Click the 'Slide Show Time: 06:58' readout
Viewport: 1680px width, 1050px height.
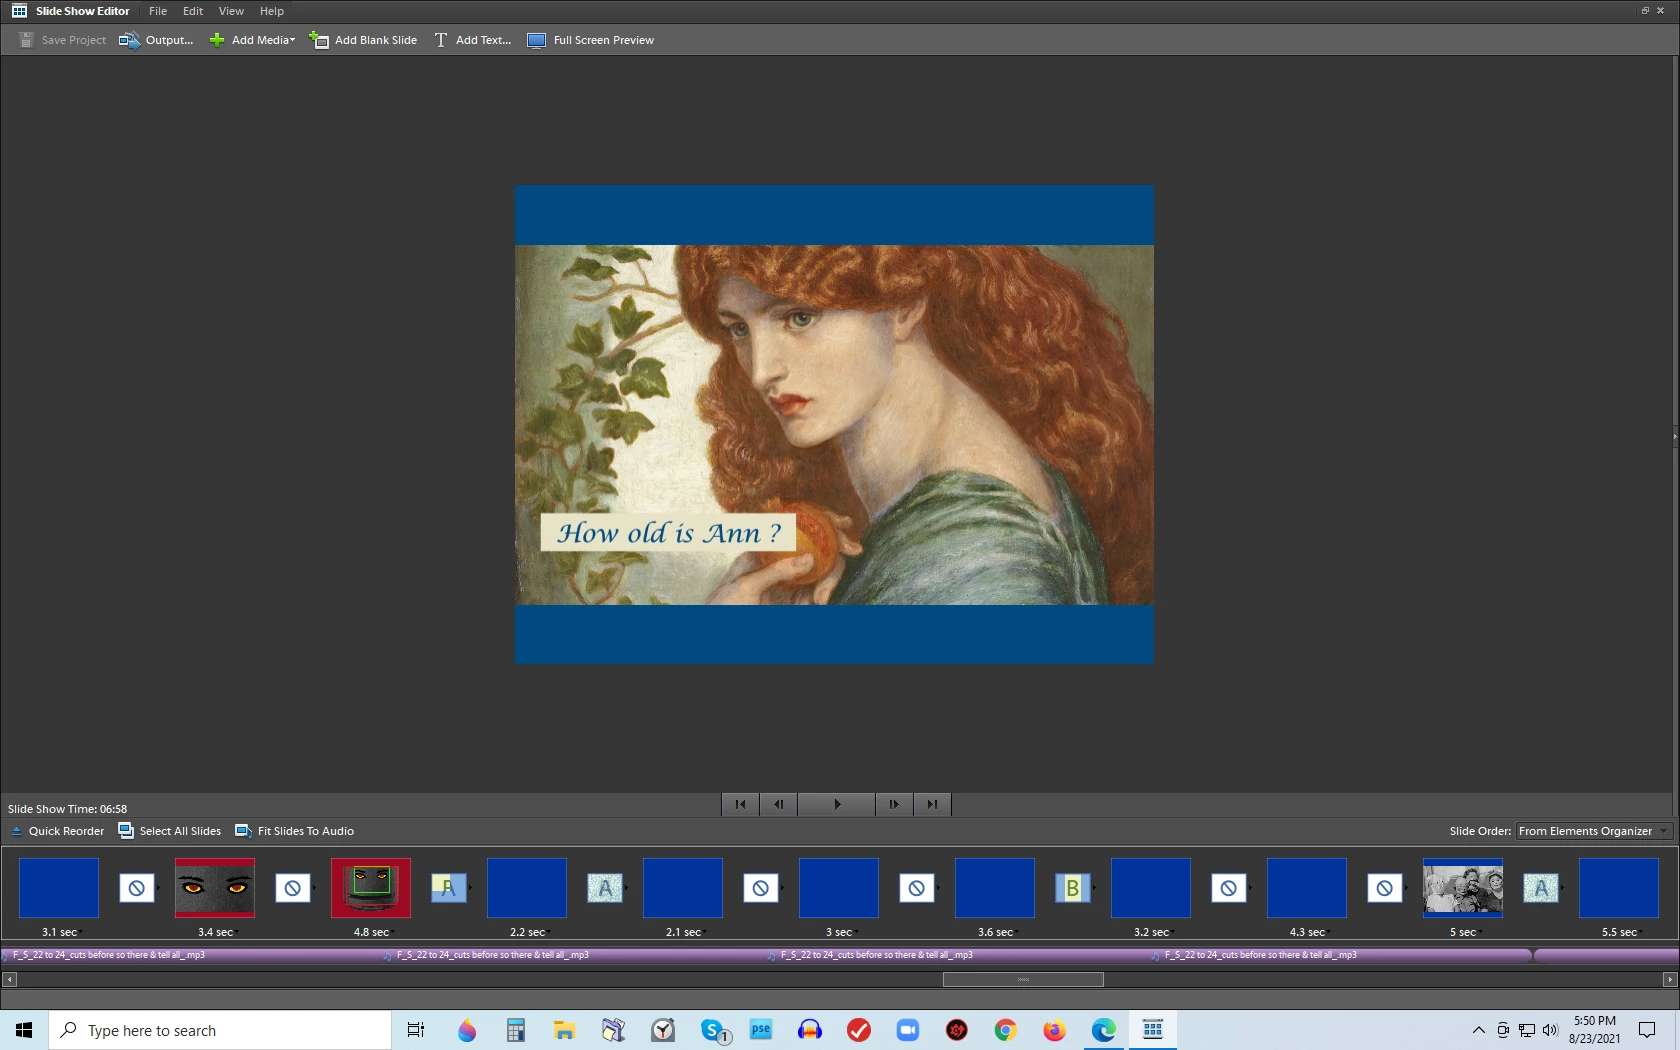[x=67, y=809]
